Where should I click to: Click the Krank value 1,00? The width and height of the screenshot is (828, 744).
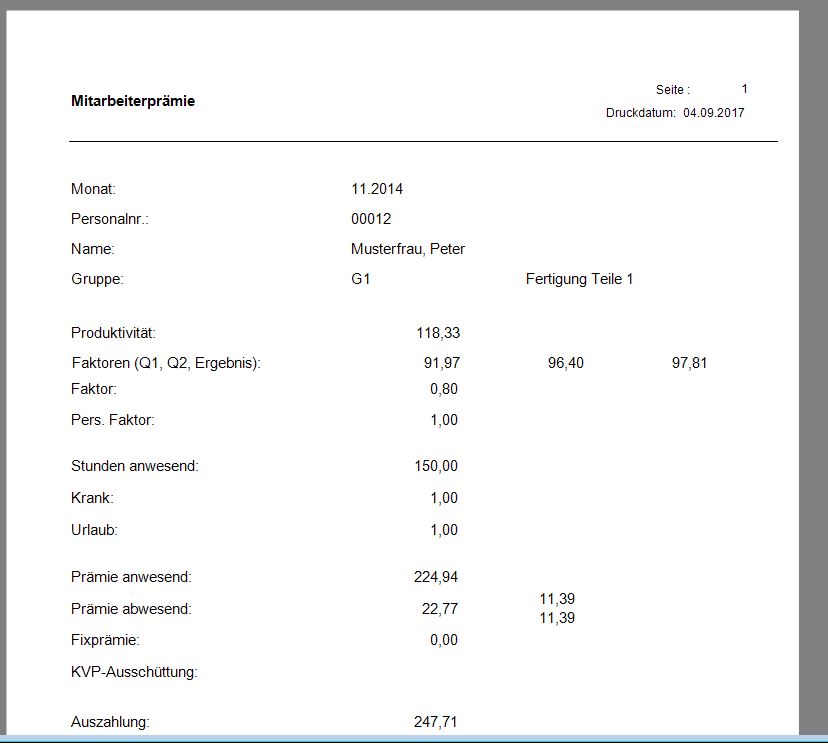(x=444, y=497)
